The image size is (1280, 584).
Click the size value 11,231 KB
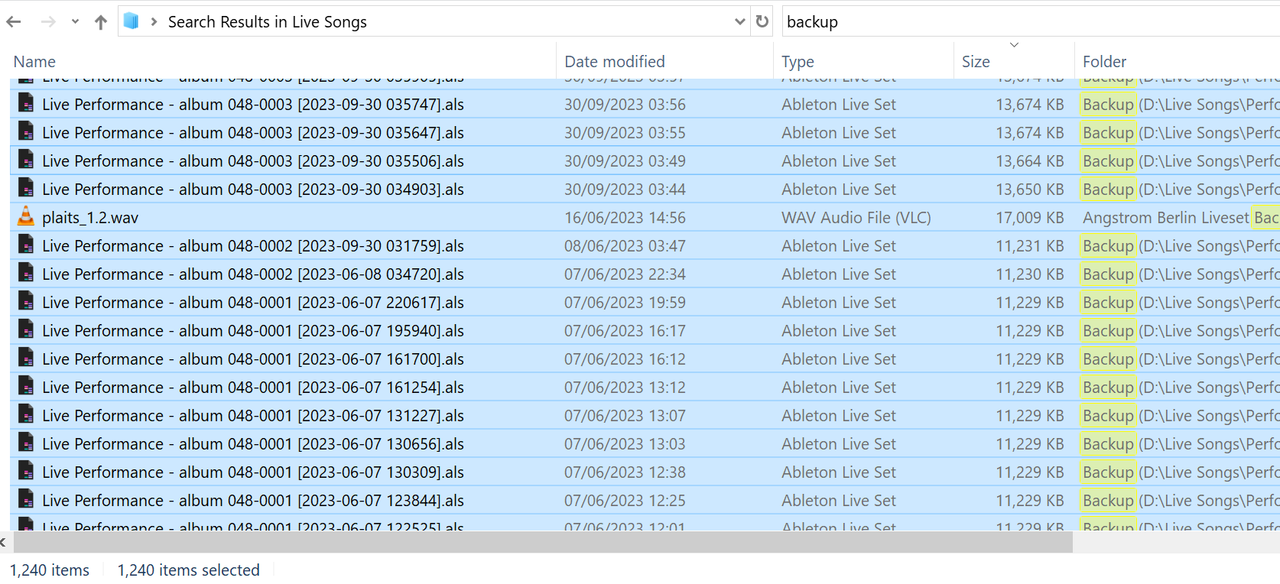pyautogui.click(x=1030, y=246)
